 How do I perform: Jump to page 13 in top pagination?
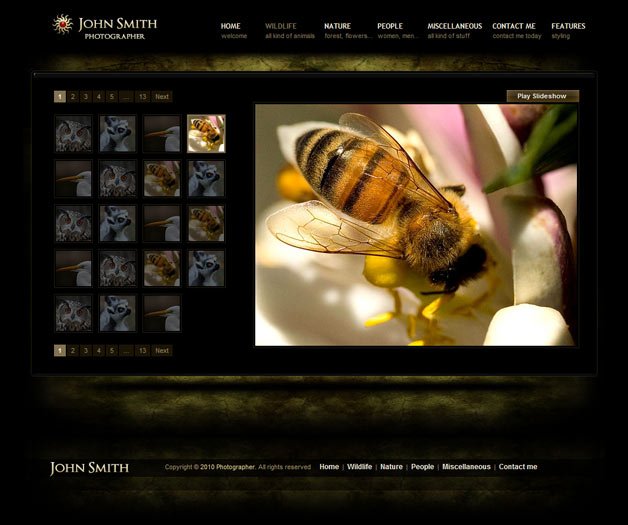(143, 97)
